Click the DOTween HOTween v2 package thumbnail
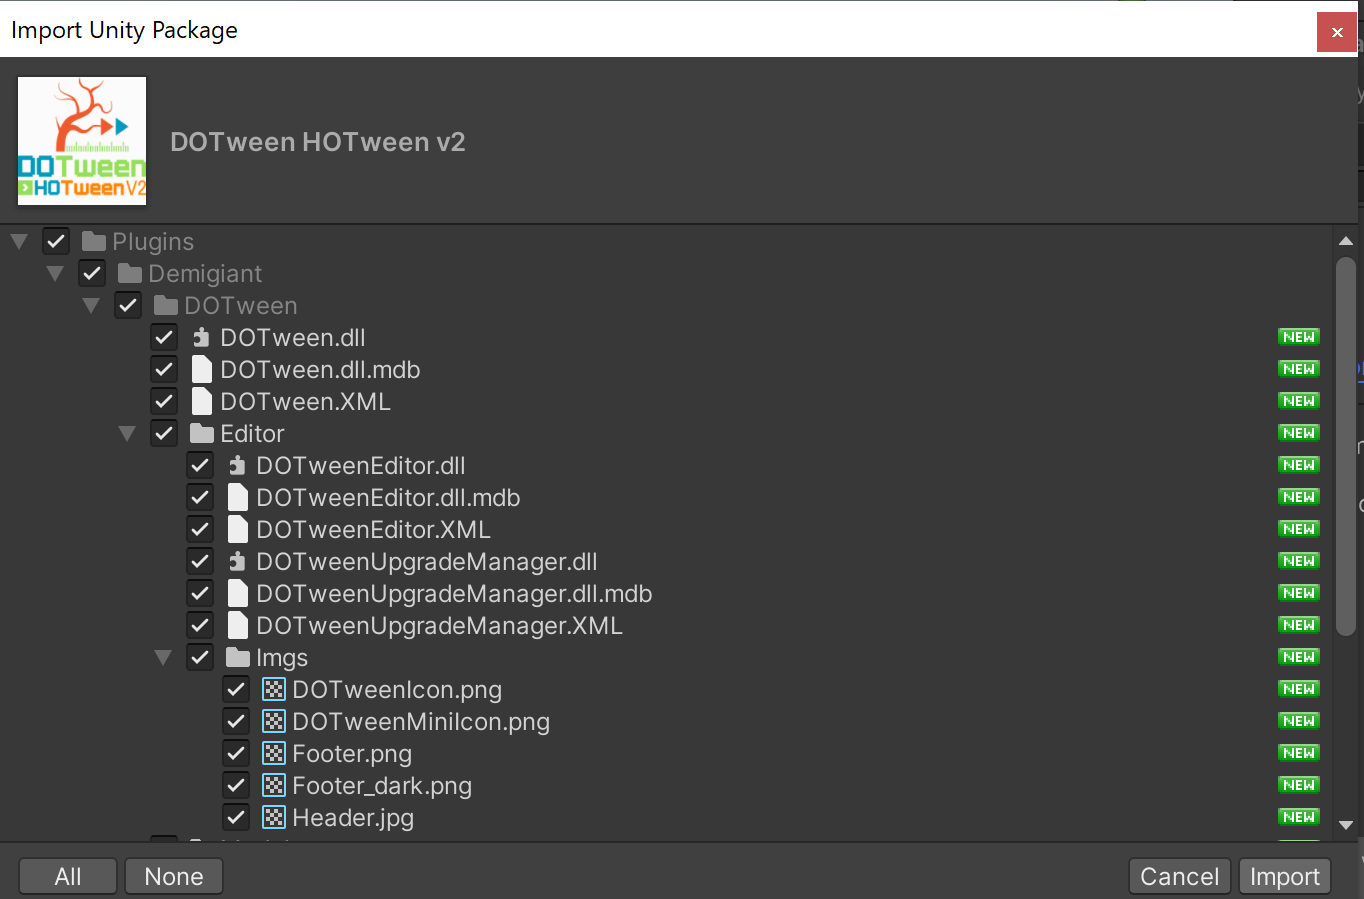Screen dimensions: 1364x899 pos(81,140)
